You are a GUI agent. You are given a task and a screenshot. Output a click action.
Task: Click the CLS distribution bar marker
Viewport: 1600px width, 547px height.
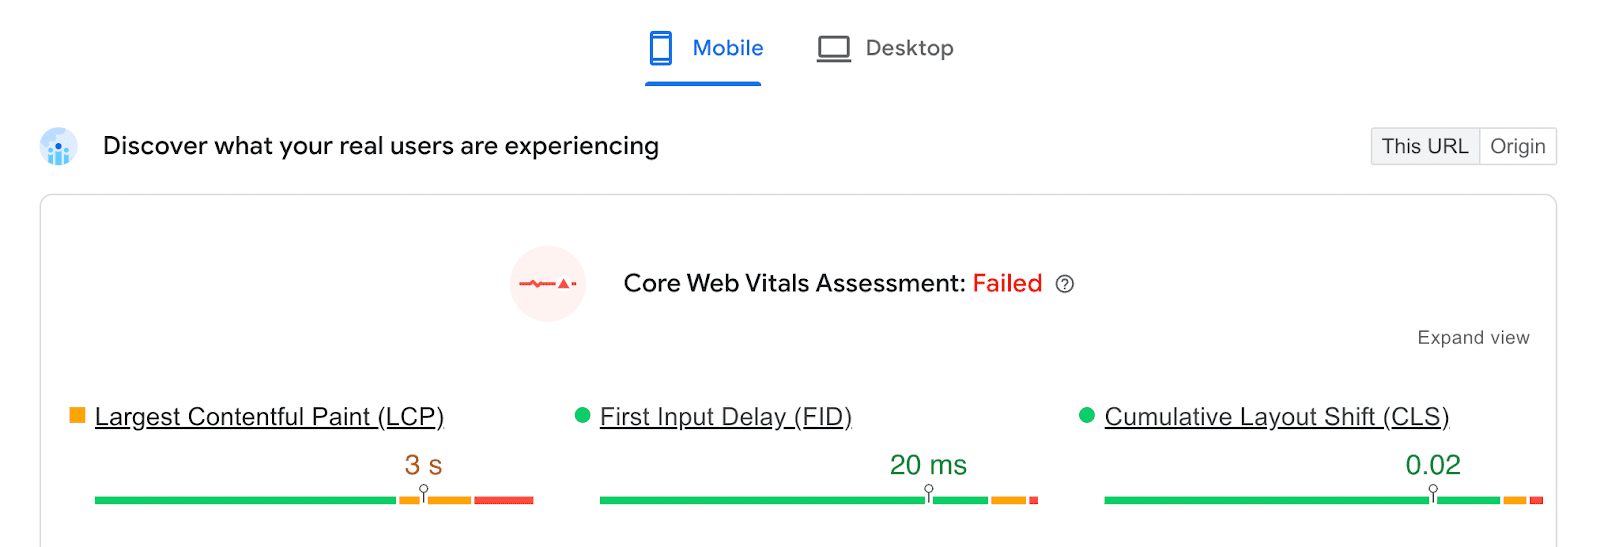click(1433, 492)
